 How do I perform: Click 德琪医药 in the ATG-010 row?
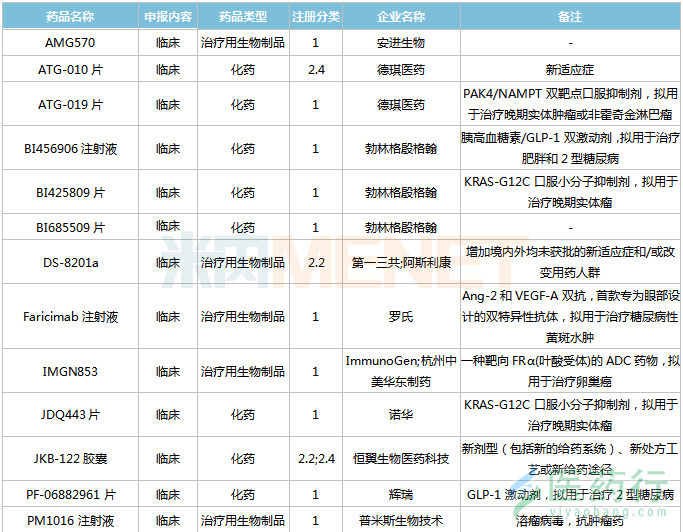click(401, 69)
